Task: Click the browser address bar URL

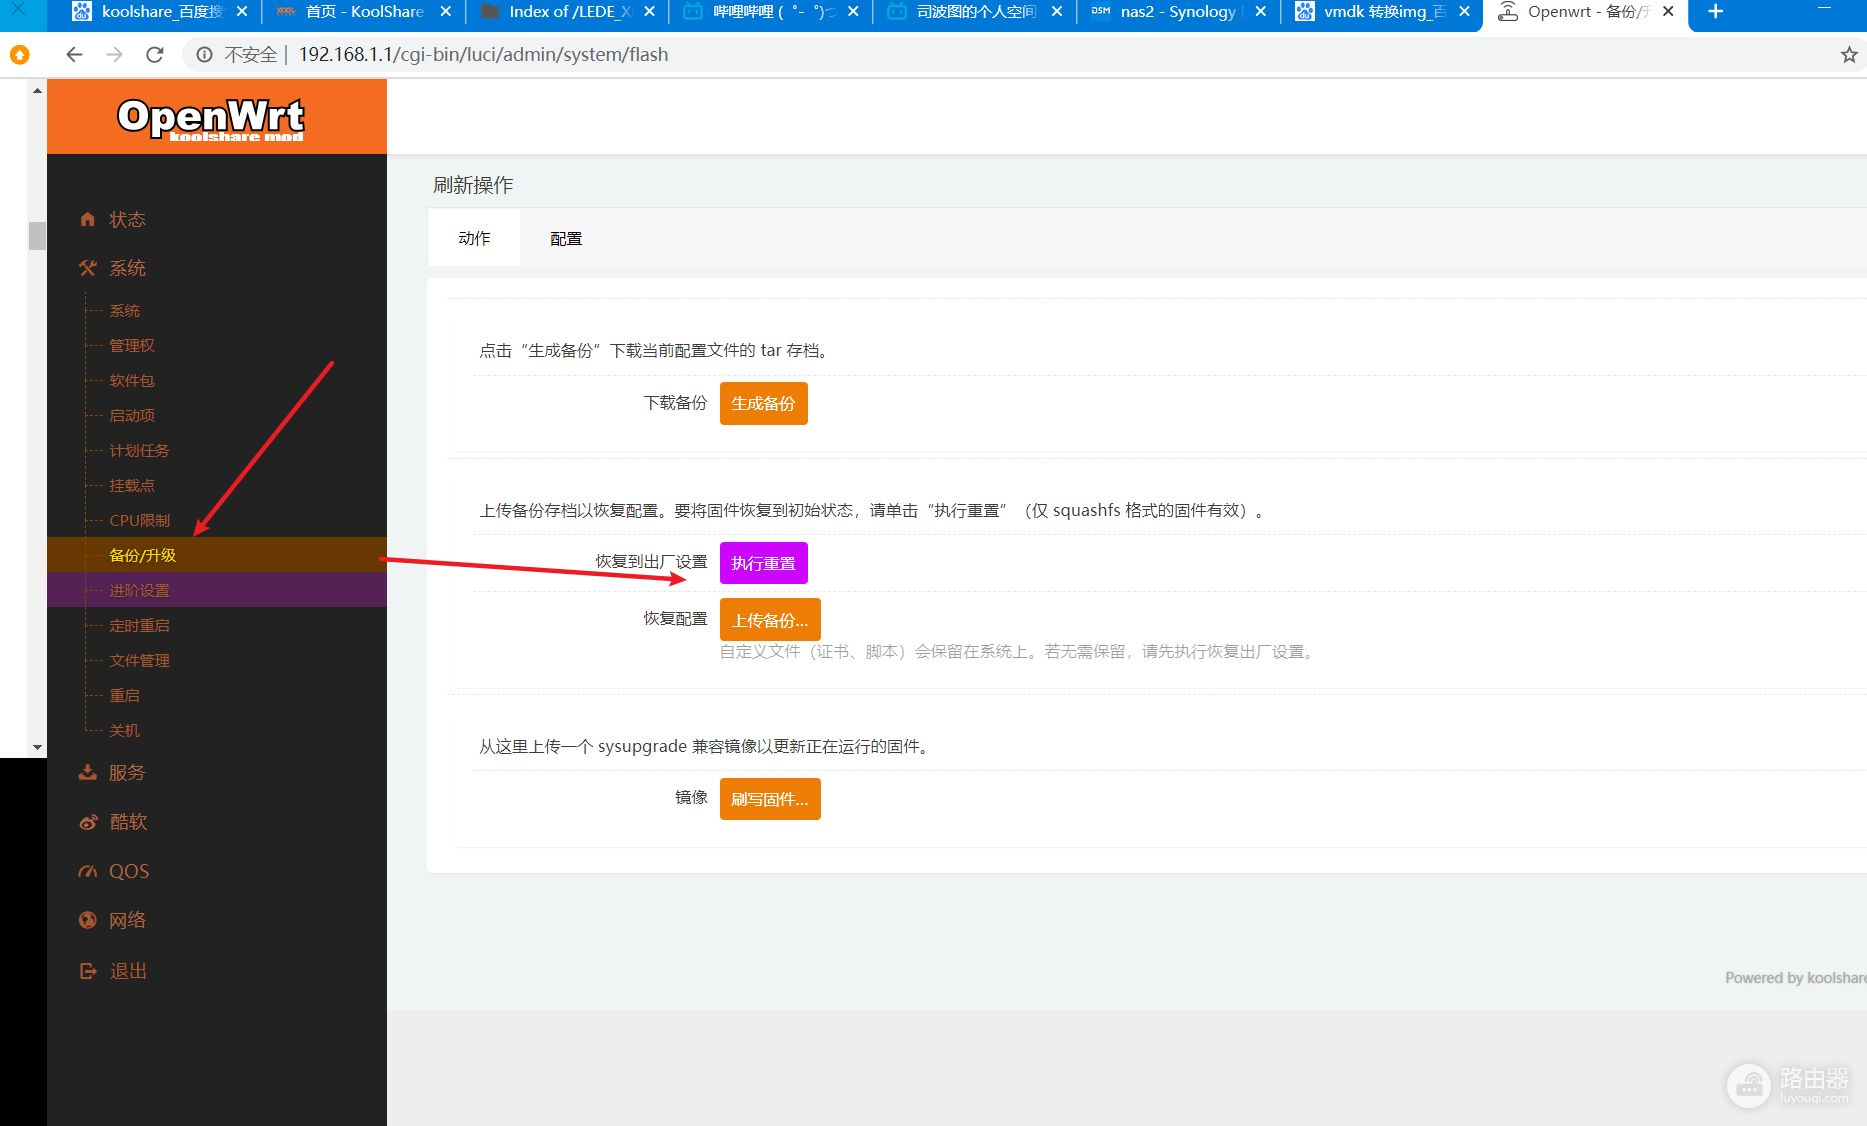Action: 483,55
